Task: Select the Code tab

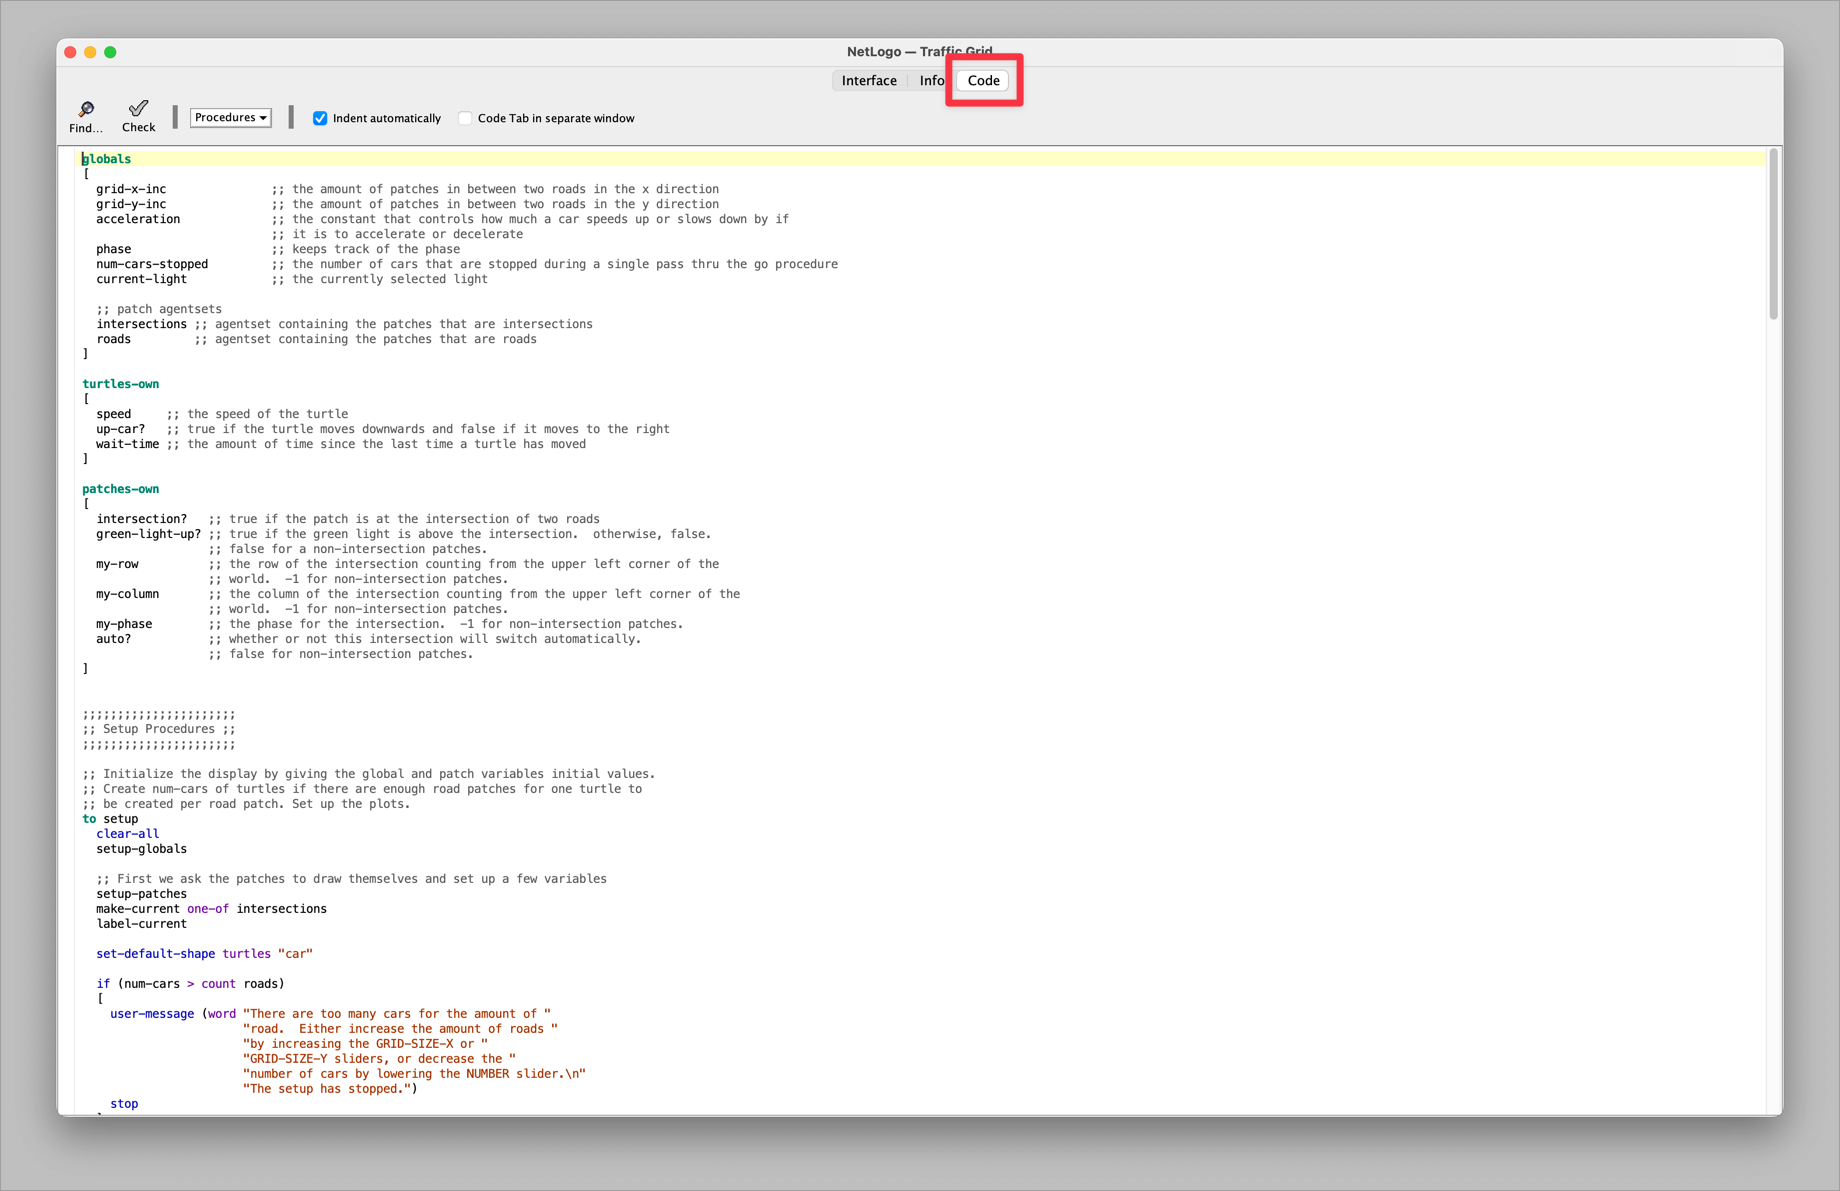Action: (x=982, y=80)
